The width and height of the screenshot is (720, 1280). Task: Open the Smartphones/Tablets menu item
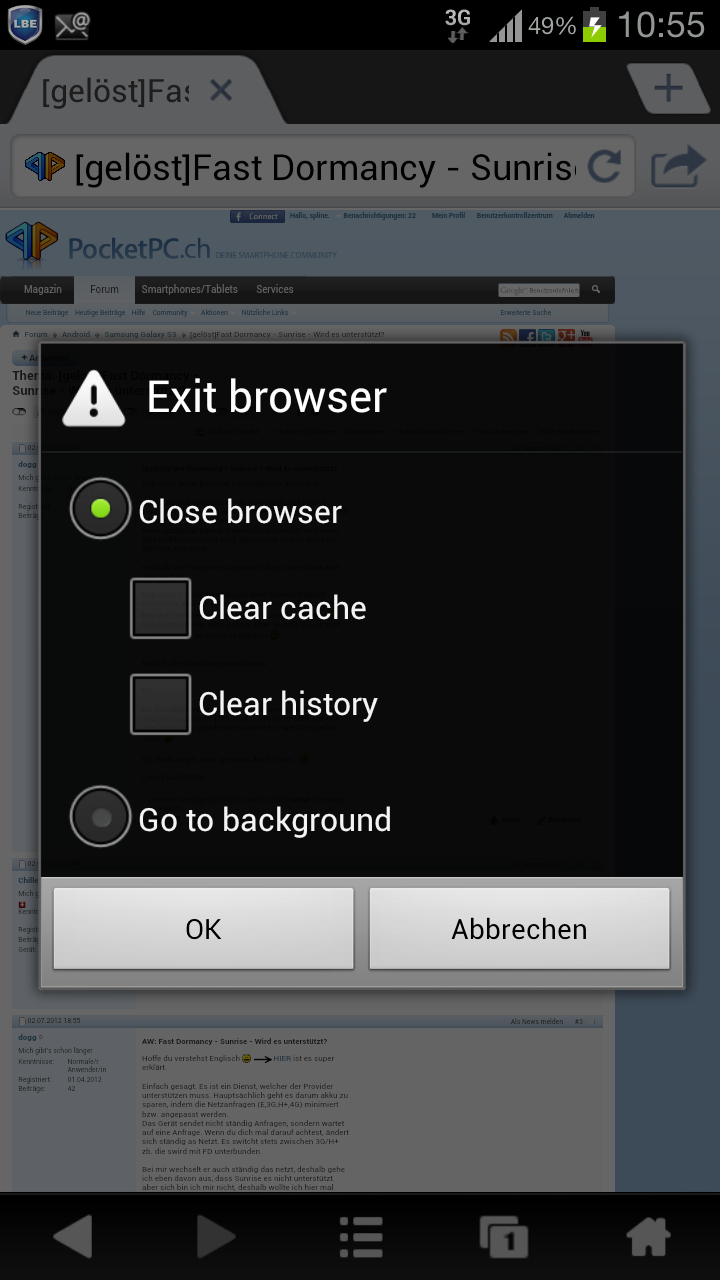(x=190, y=289)
